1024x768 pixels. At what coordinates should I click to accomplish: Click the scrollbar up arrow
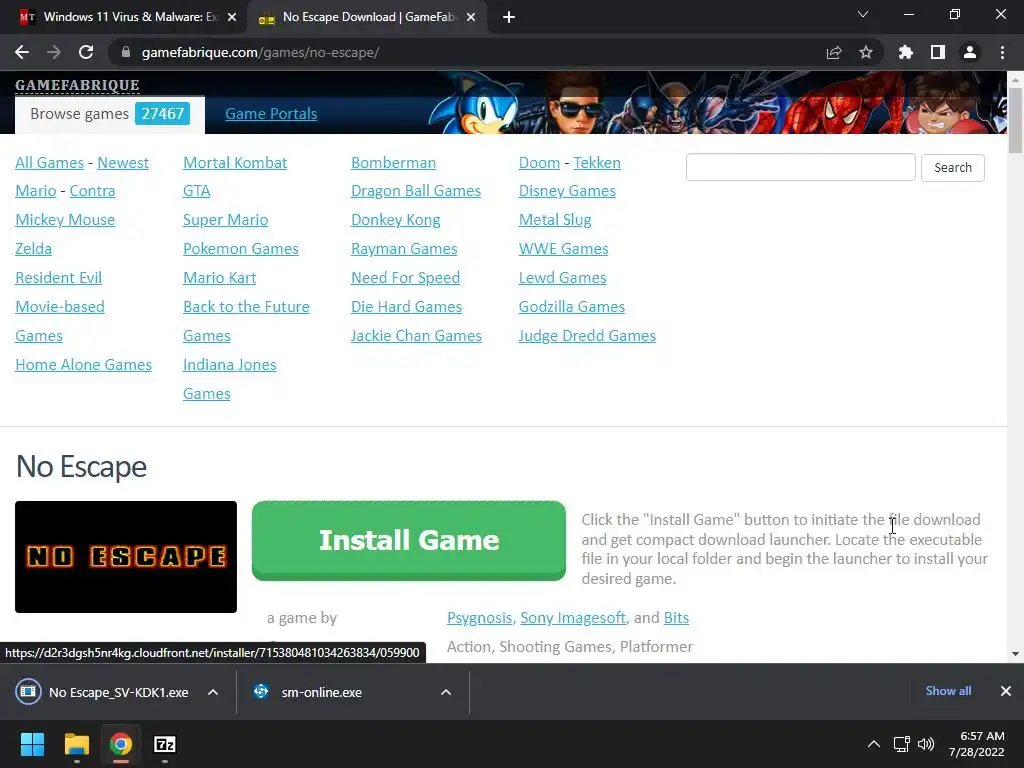[x=1015, y=80]
